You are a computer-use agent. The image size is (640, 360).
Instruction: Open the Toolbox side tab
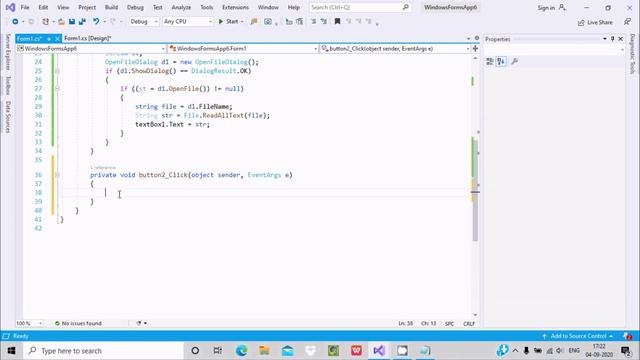[8, 86]
